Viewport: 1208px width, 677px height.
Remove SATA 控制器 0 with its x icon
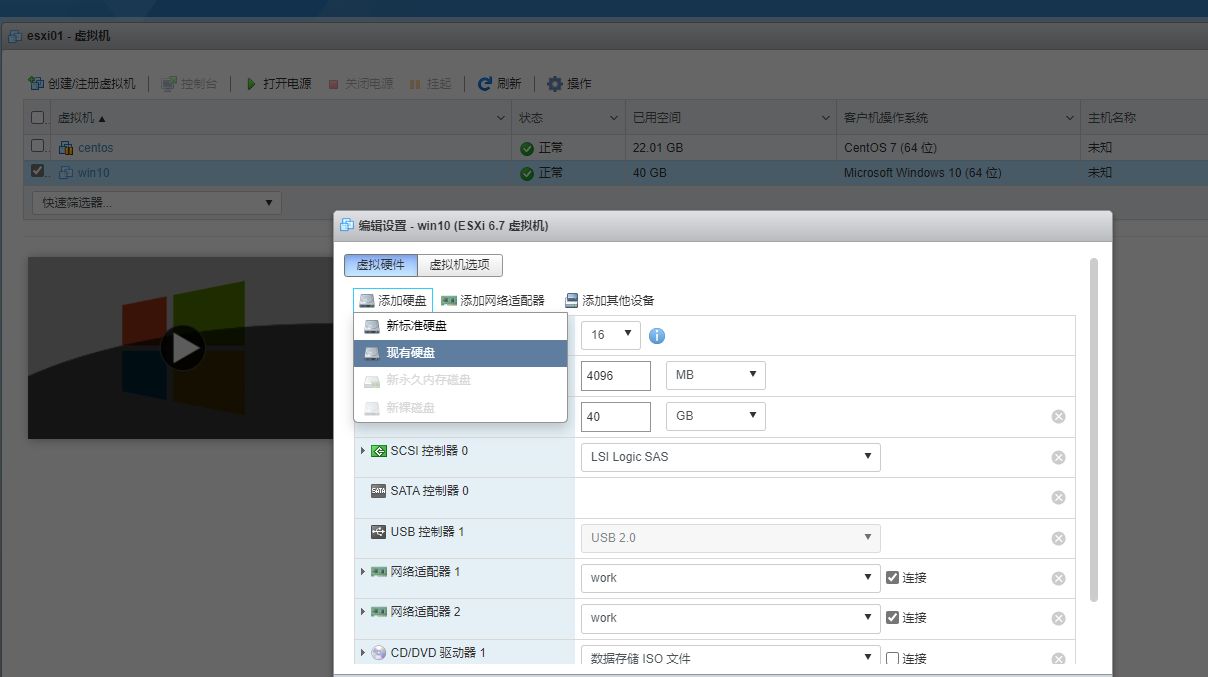[x=1058, y=497]
